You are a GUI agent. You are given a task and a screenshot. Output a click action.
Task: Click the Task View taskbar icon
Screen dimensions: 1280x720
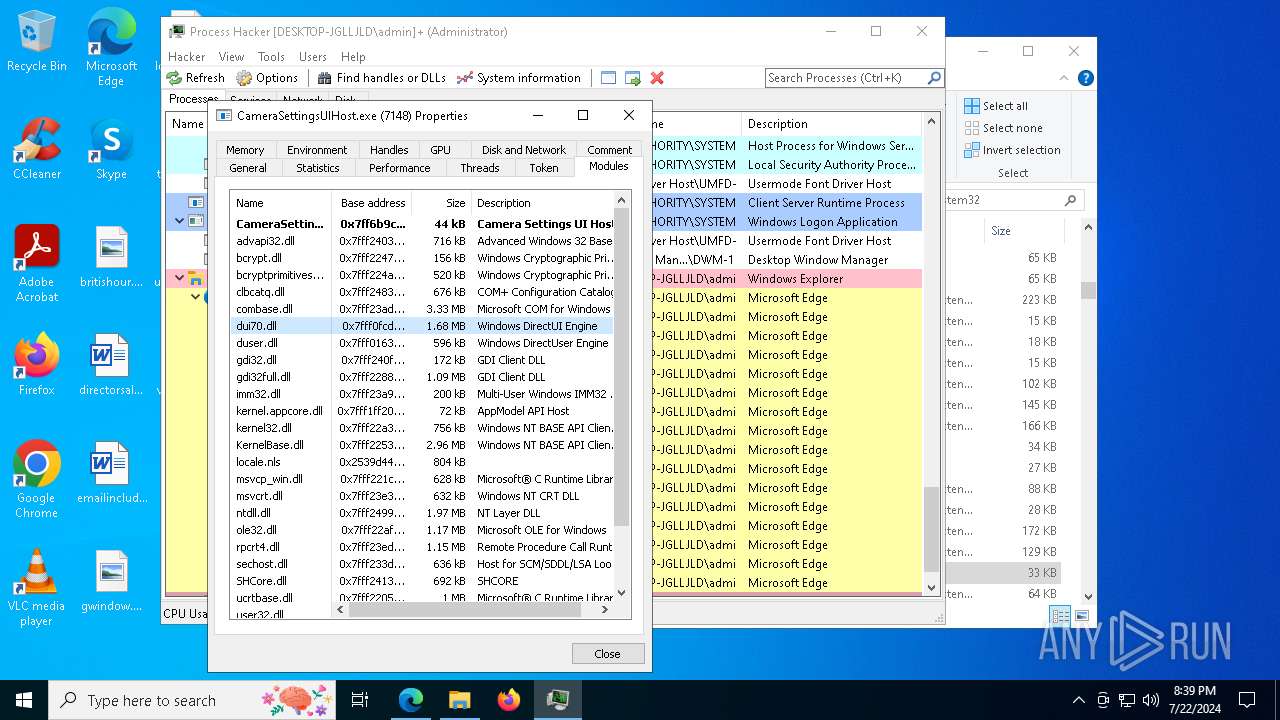coord(360,700)
